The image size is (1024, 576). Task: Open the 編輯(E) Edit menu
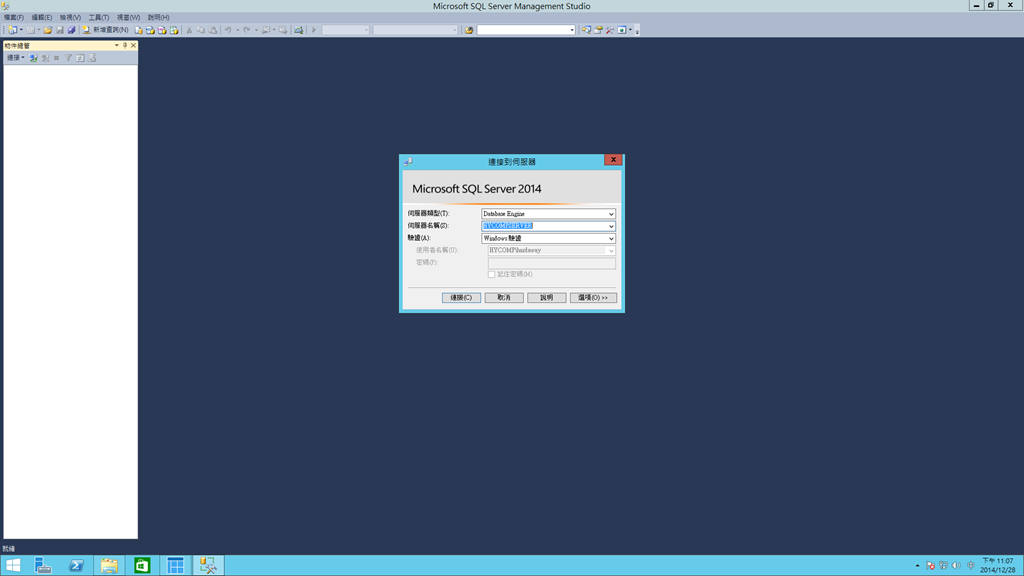pos(42,18)
